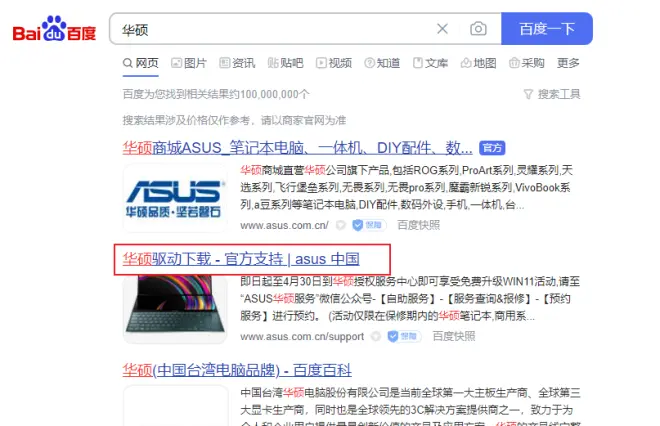Open the 文库 tab
Screen dimensions: 660x426
click(430, 63)
